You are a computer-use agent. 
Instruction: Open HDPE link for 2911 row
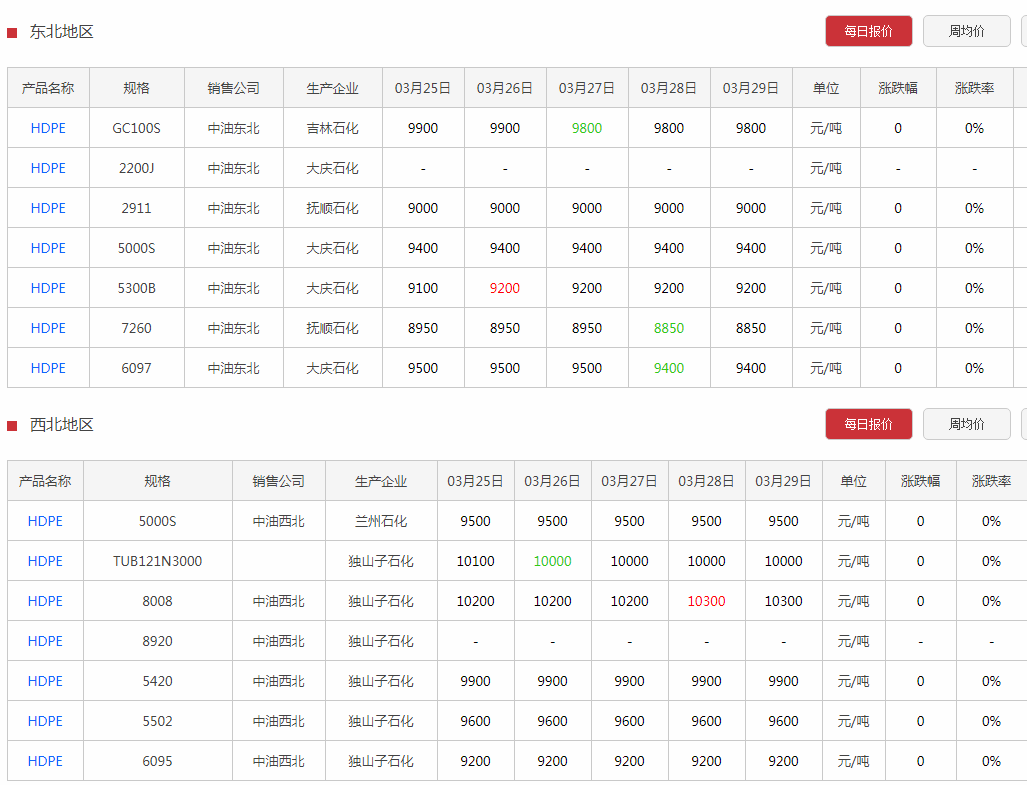48,208
